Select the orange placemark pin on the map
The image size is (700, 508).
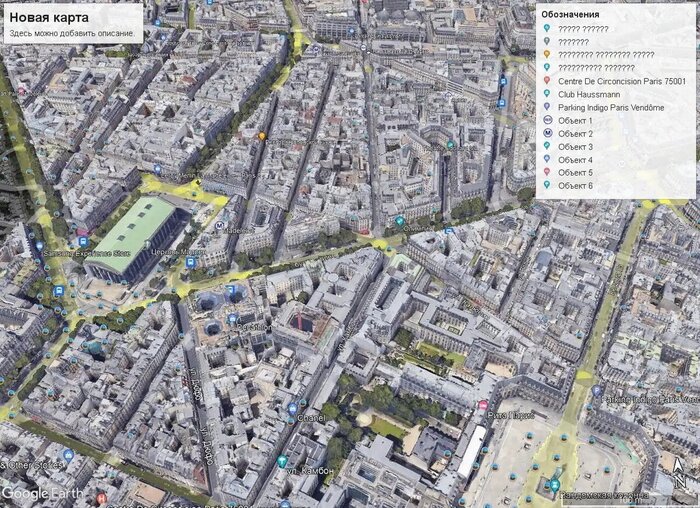click(262, 136)
